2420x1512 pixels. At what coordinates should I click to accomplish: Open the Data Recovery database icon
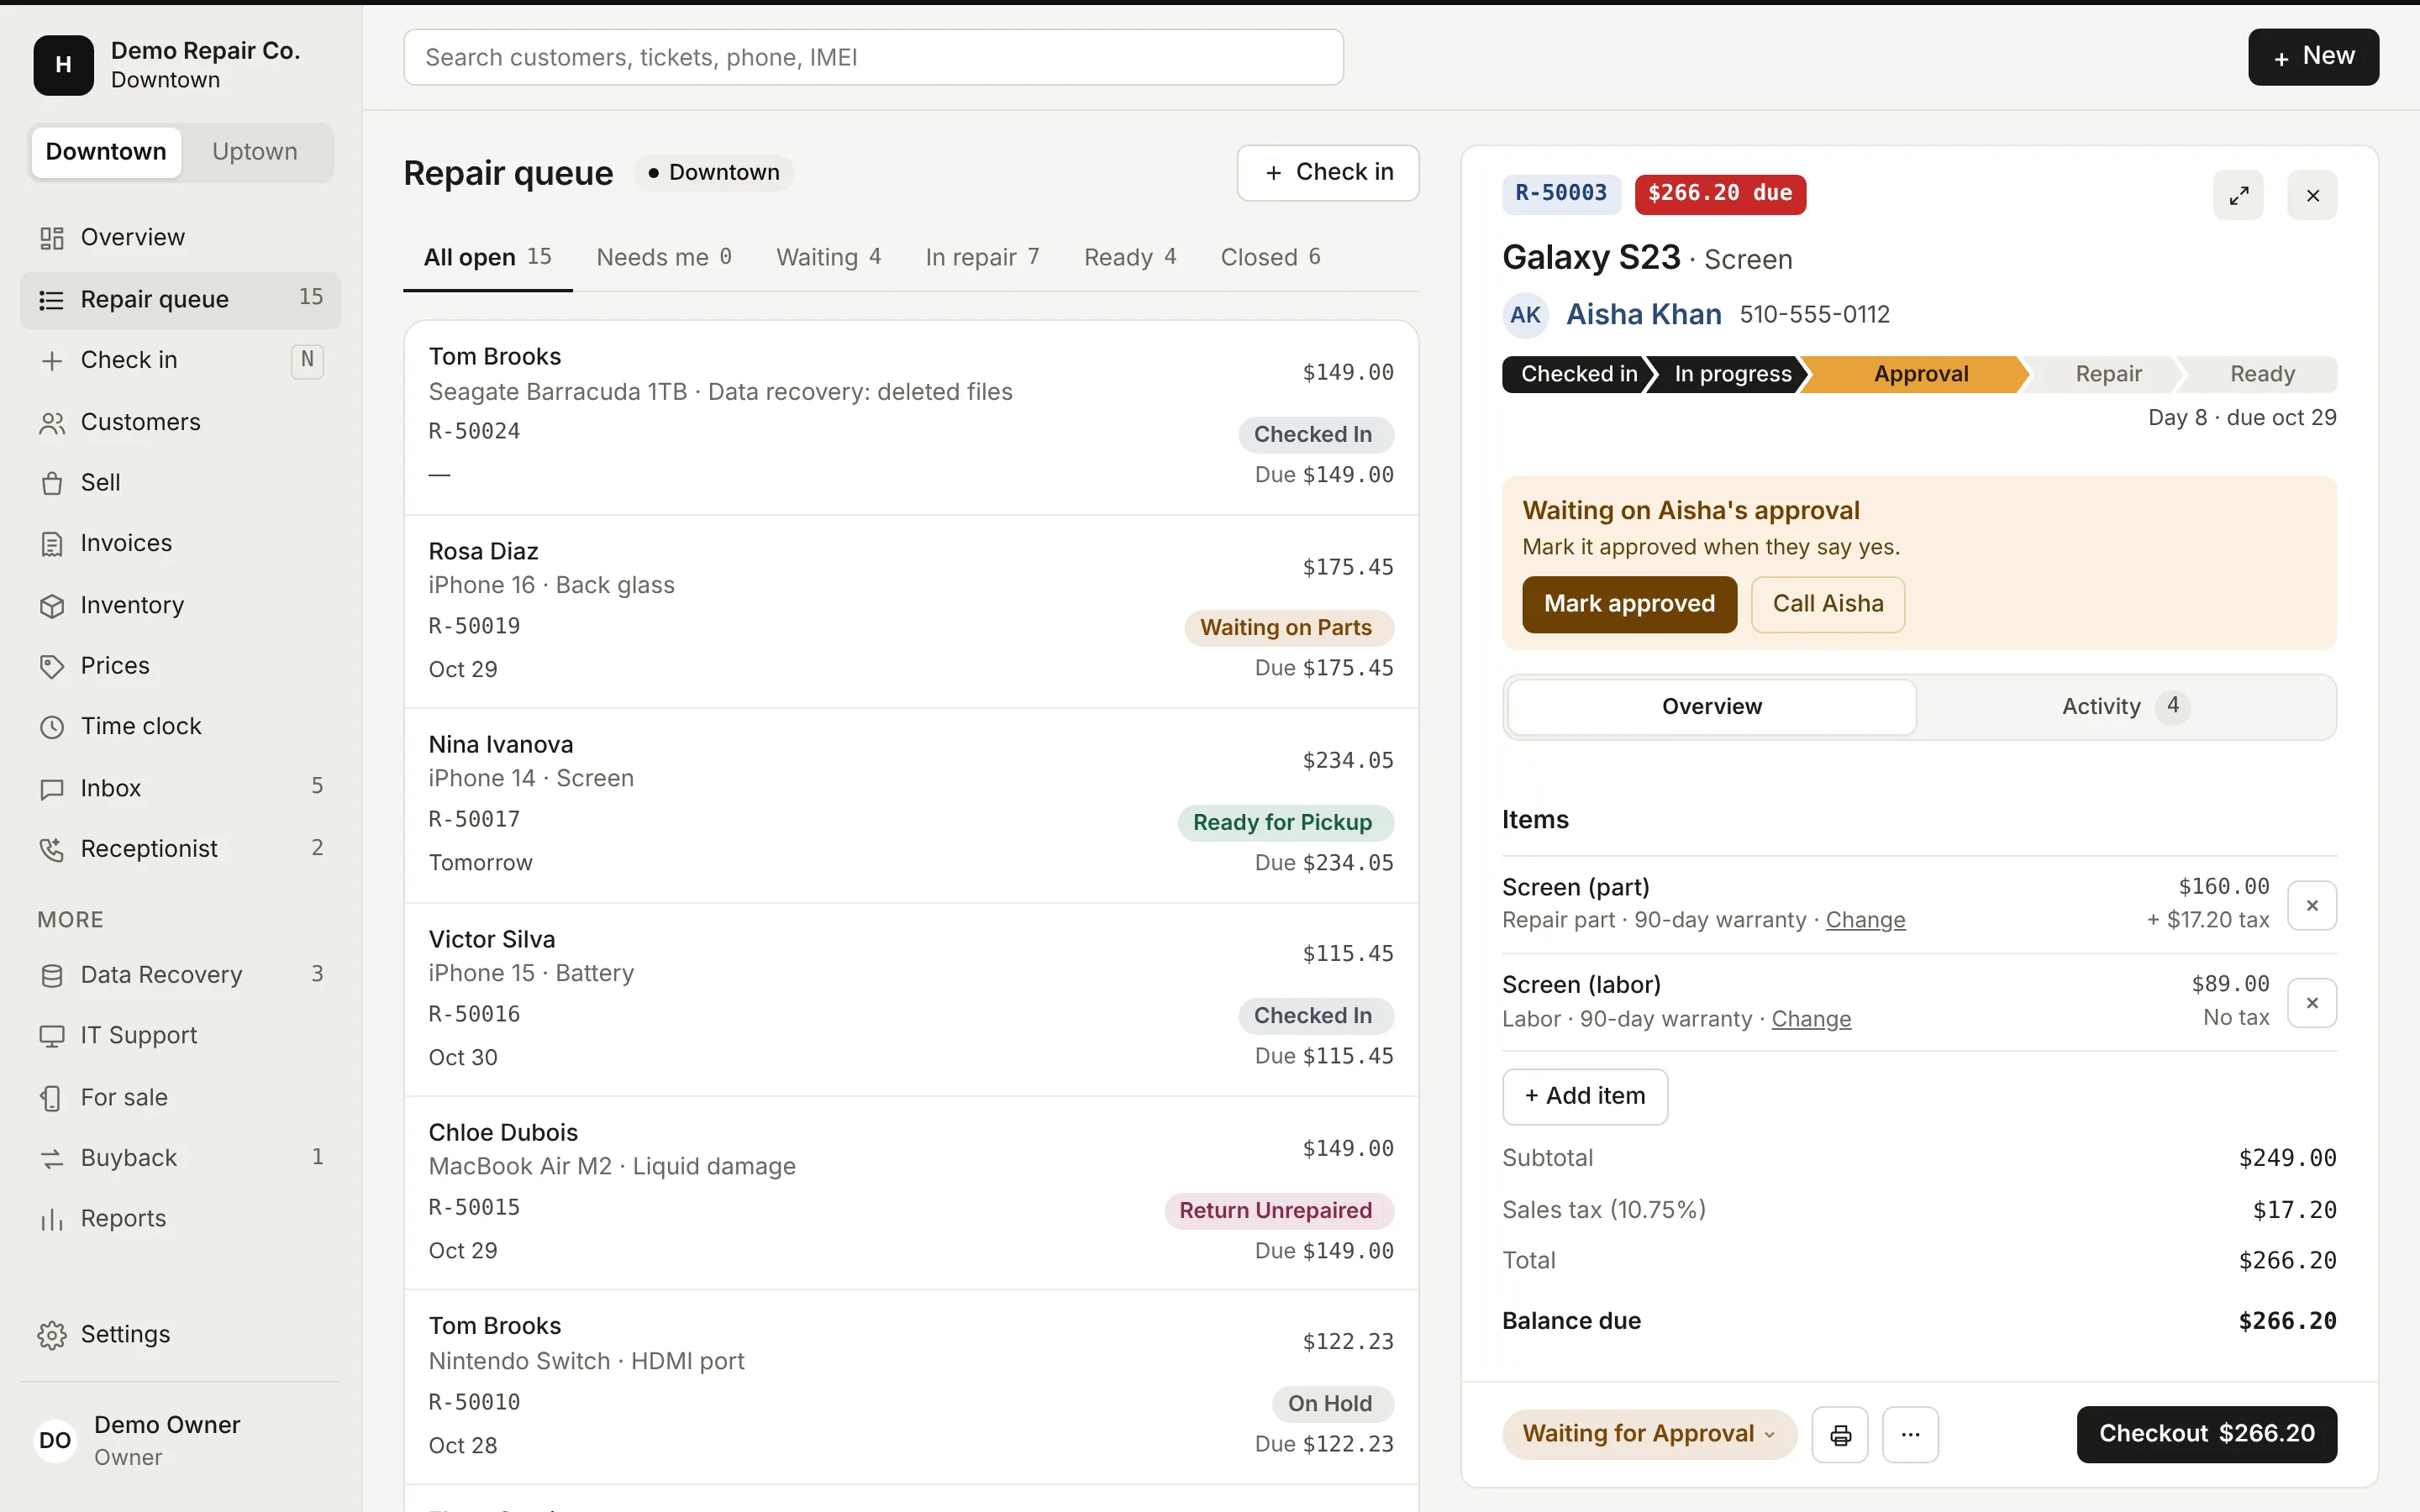pyautogui.click(x=52, y=975)
